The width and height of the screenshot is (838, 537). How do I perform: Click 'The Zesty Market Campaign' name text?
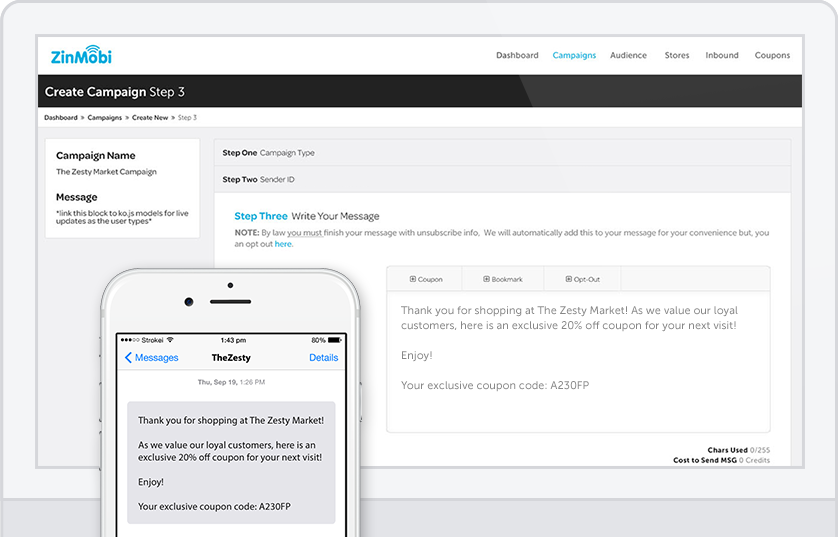[x=106, y=172]
